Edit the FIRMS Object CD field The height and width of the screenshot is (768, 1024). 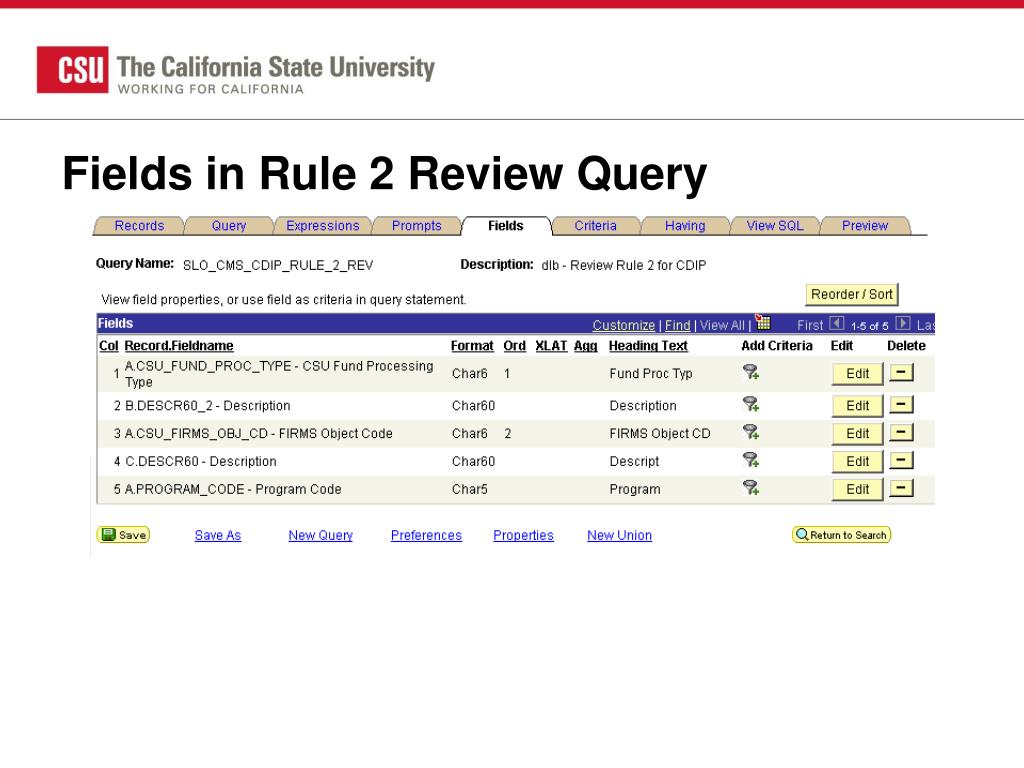(857, 434)
